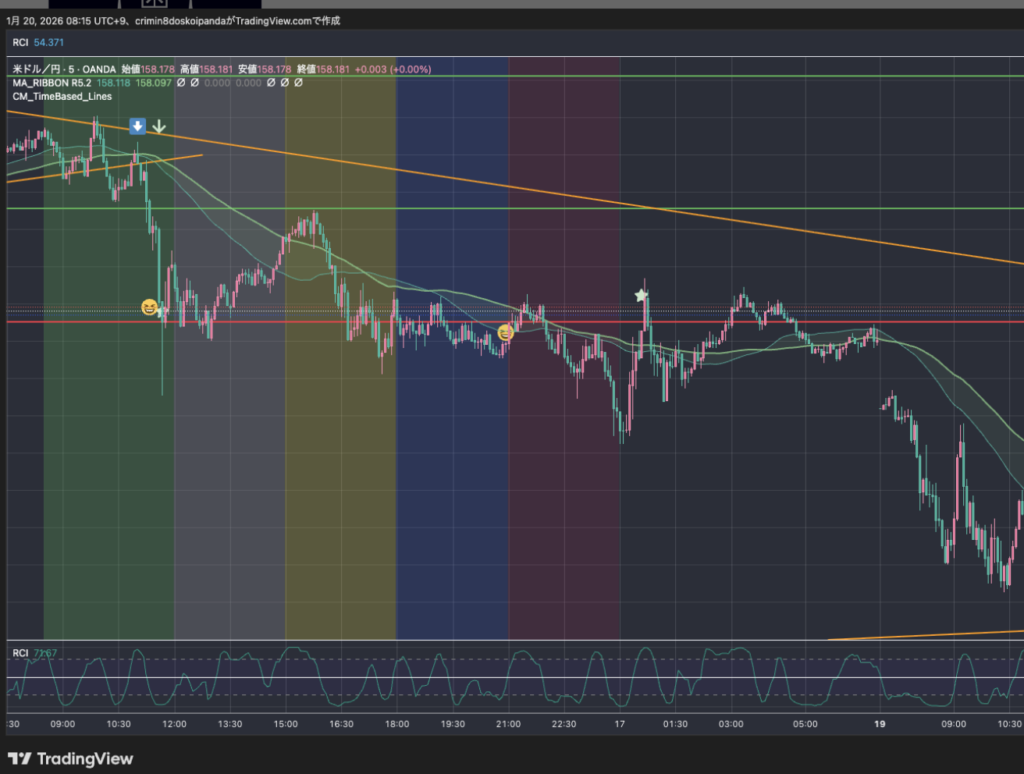Select the smiling emoji near the 21:00 candle

coord(506,332)
